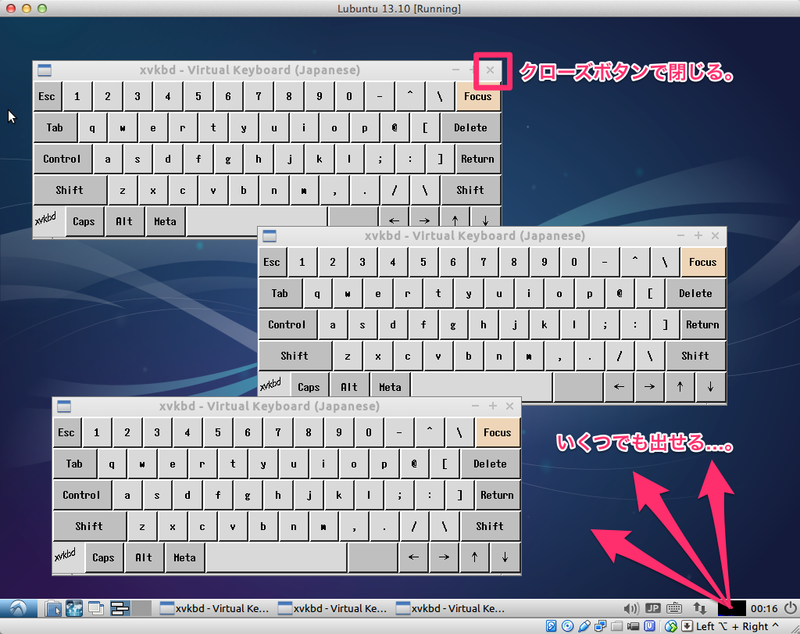Open the Lubuntu start menu
This screenshot has width=800, height=634.
(19, 608)
